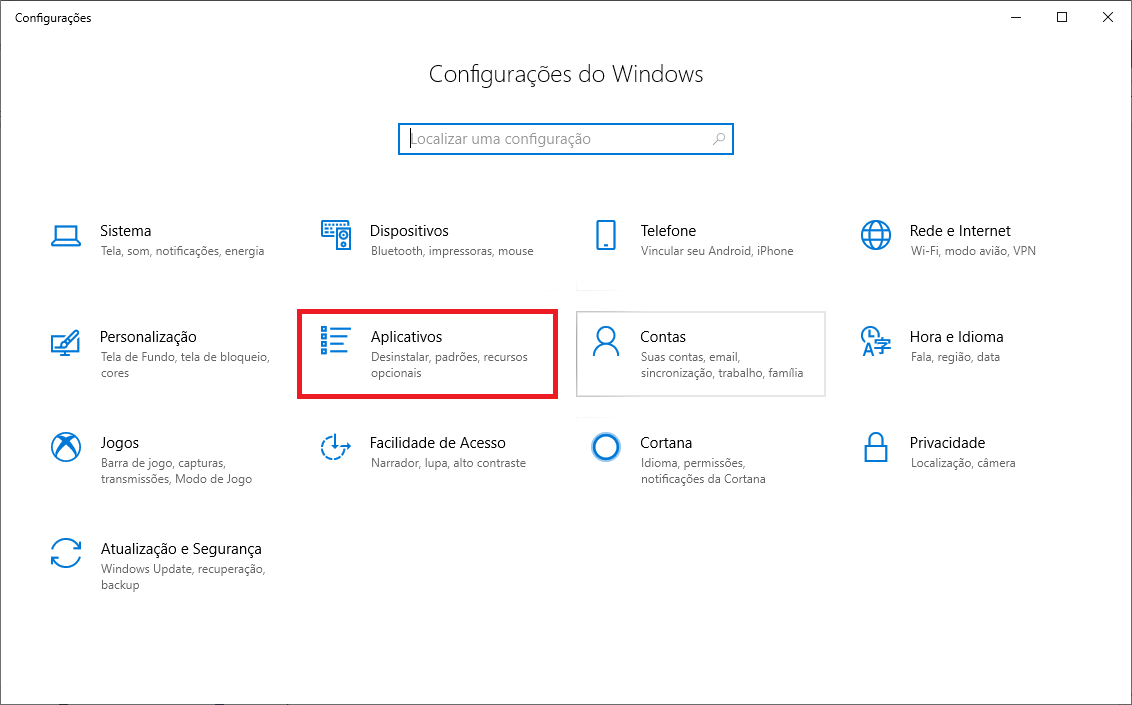
Task: Maximize the Configurações window
Action: [x=1062, y=17]
